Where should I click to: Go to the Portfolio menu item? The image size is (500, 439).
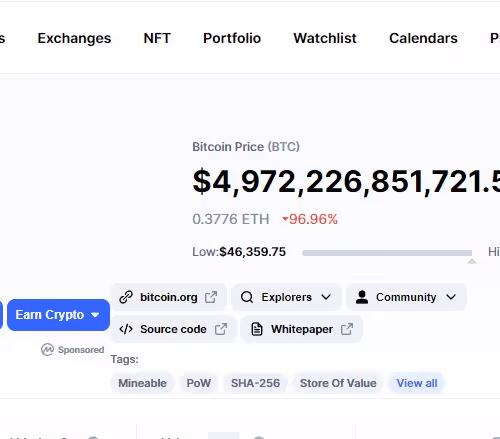(232, 38)
